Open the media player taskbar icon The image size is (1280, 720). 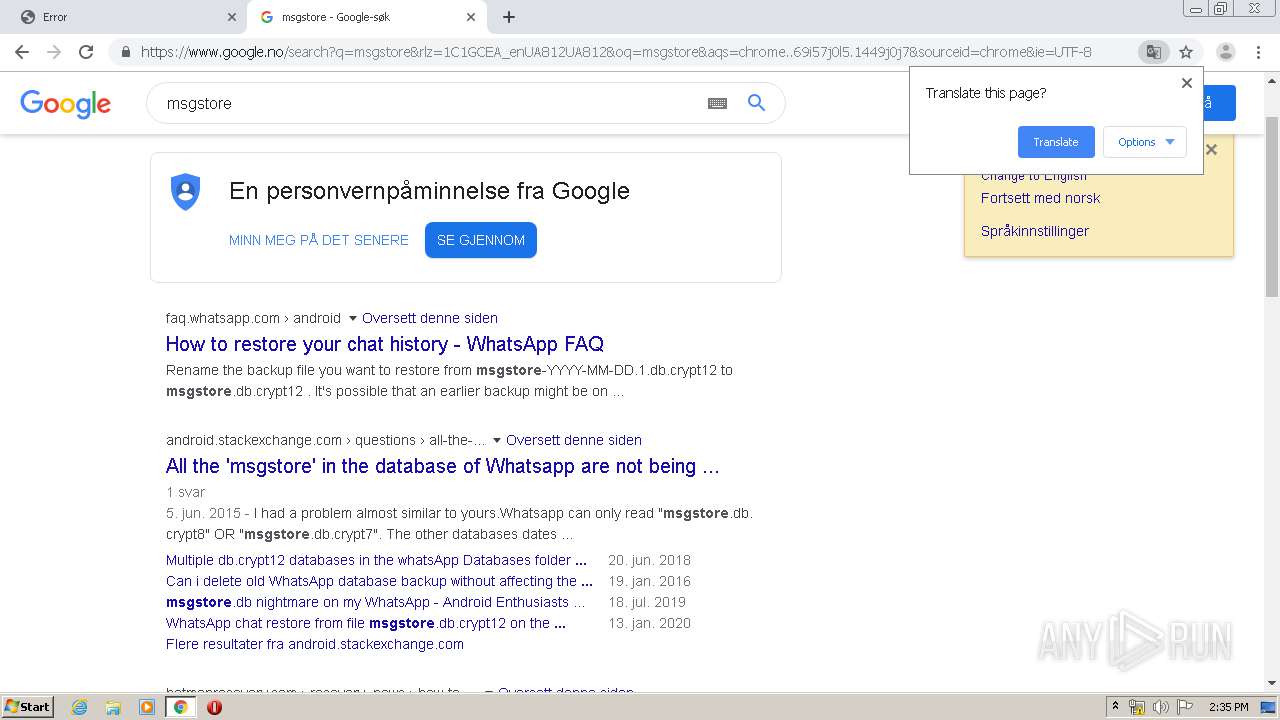(x=147, y=707)
